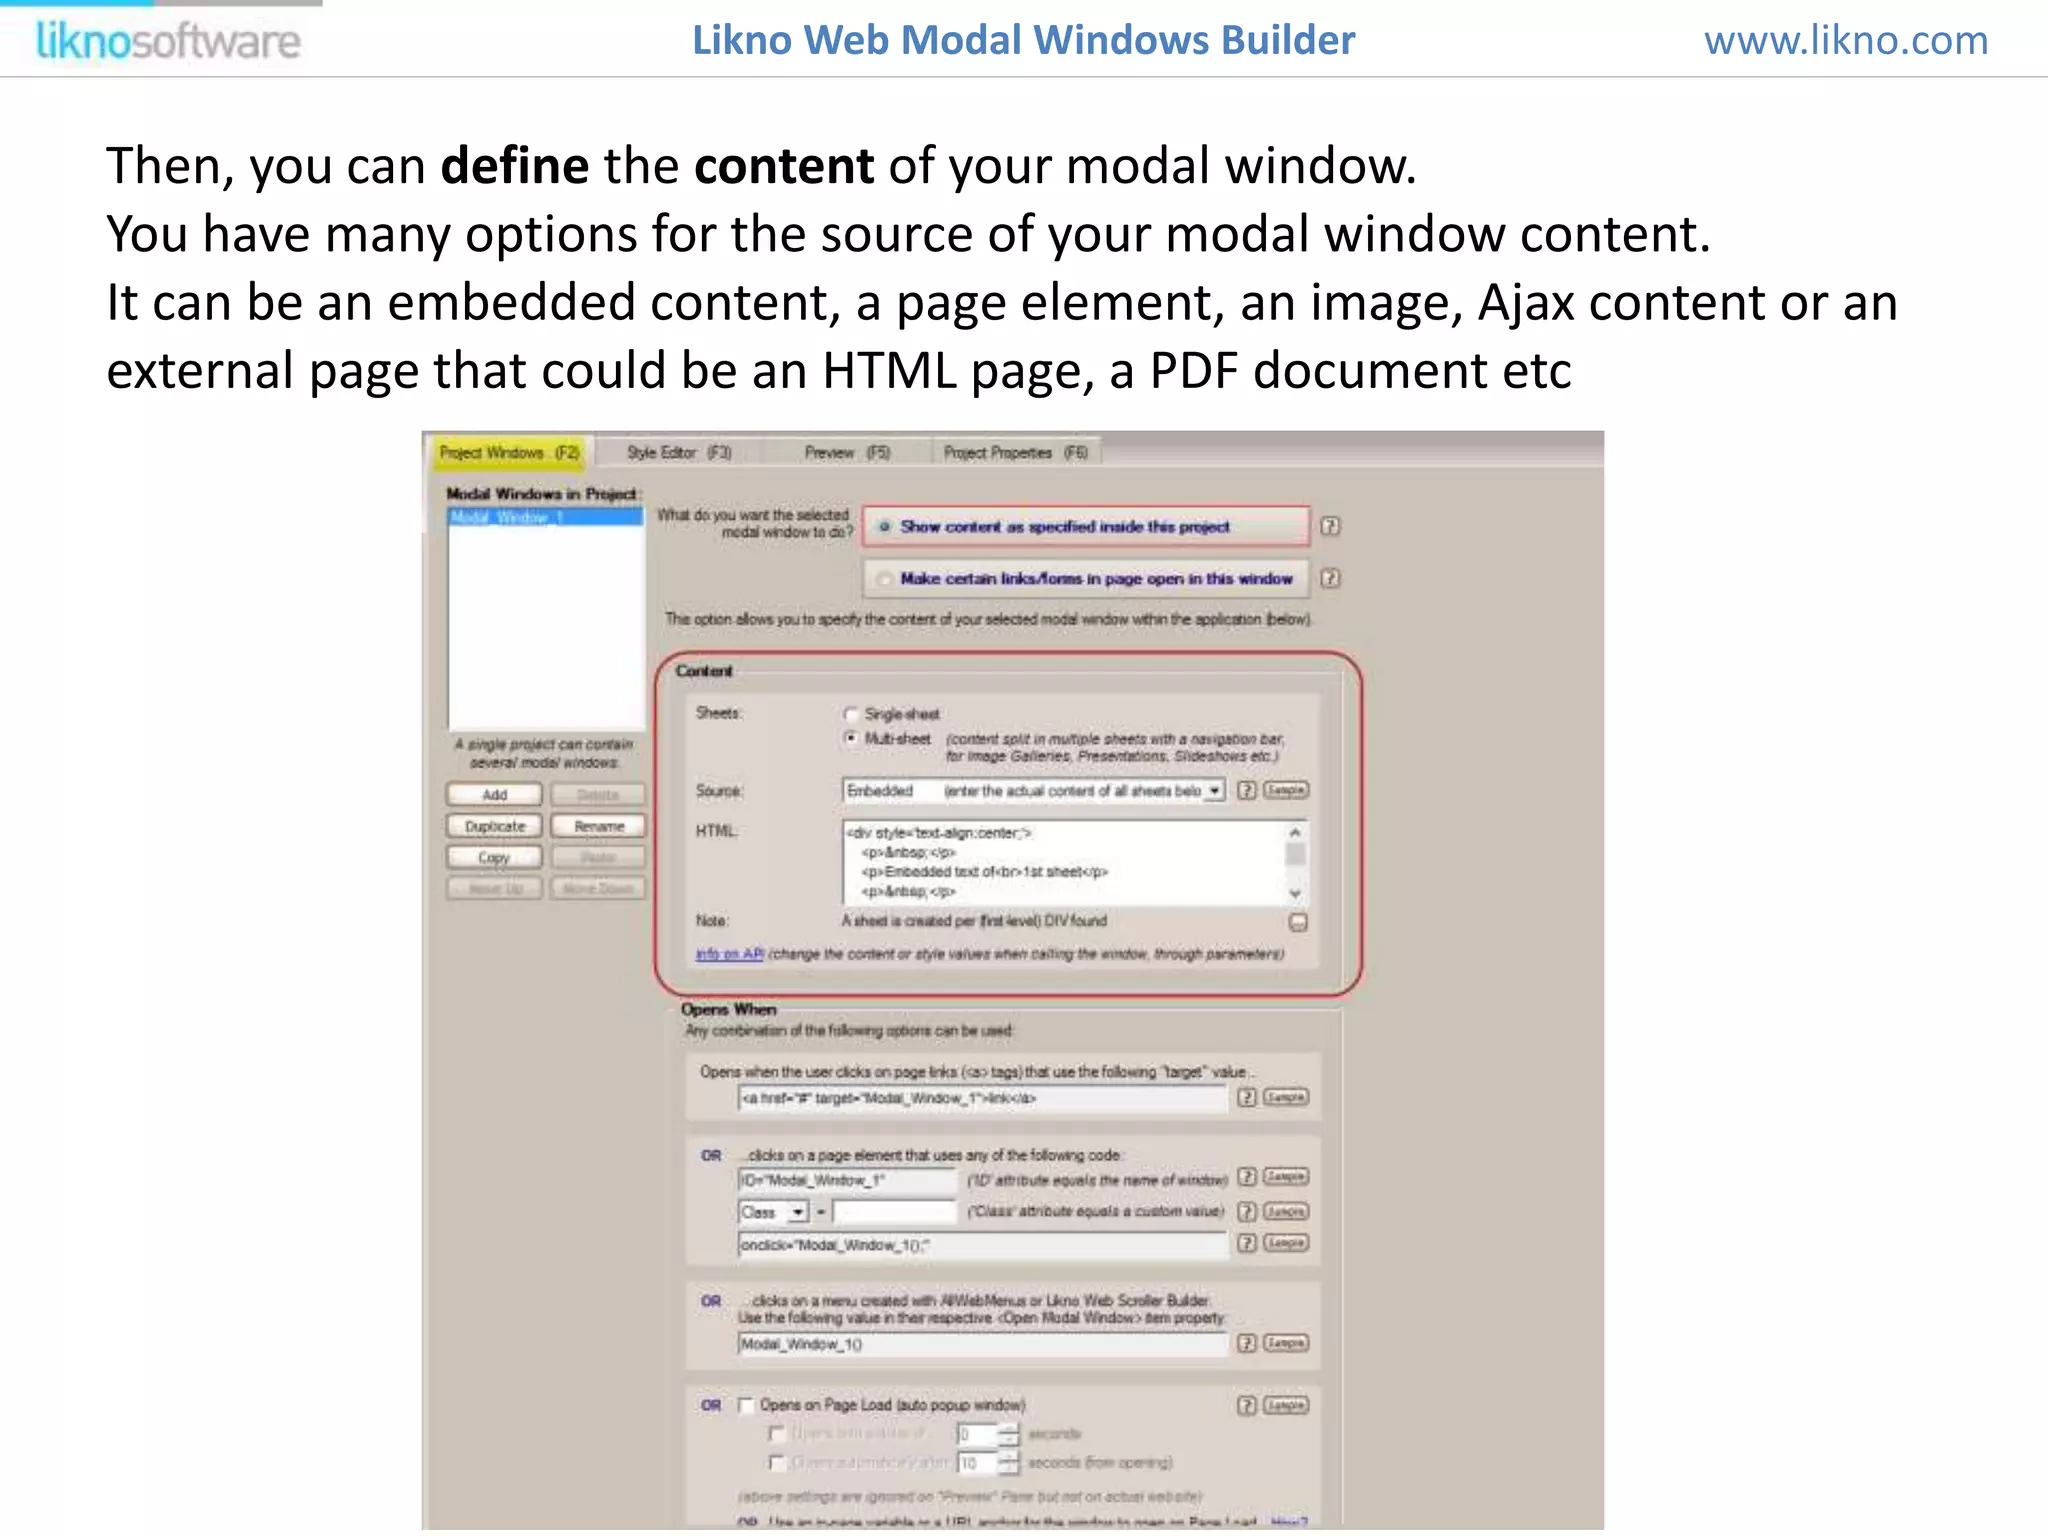Open the Source 'Embedded' dropdown
Image resolution: width=2048 pixels, height=1536 pixels.
tap(1034, 790)
